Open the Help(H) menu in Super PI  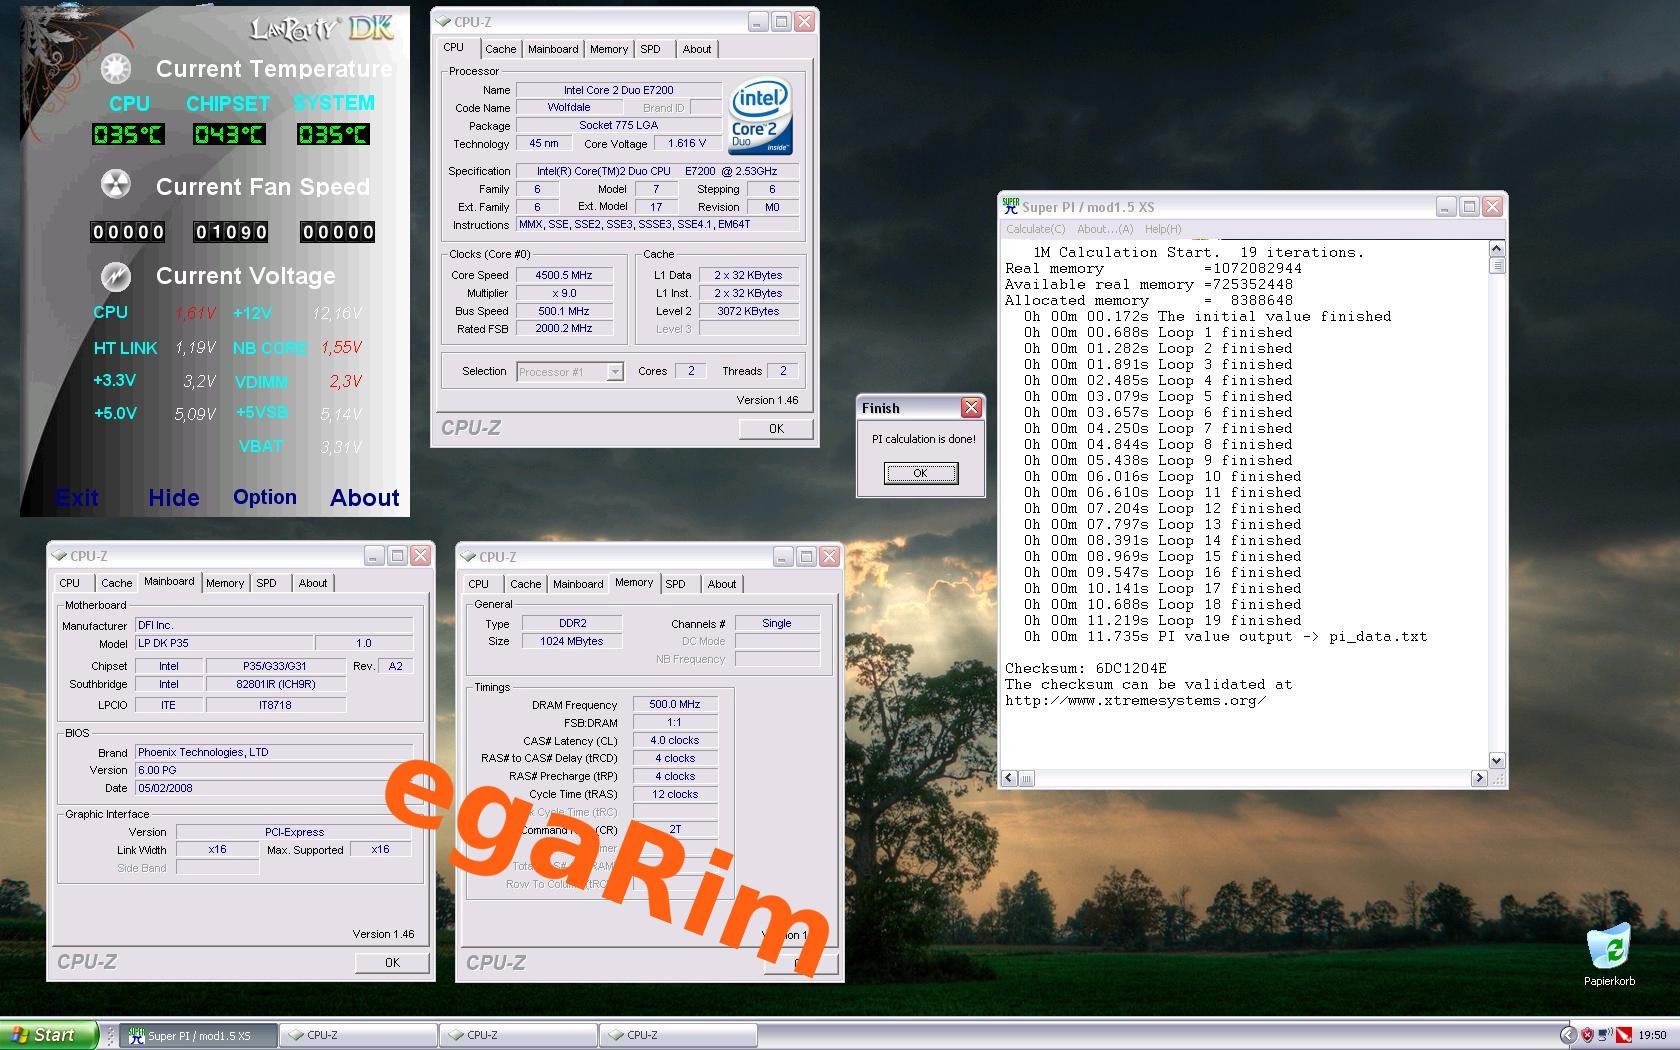(x=1163, y=229)
